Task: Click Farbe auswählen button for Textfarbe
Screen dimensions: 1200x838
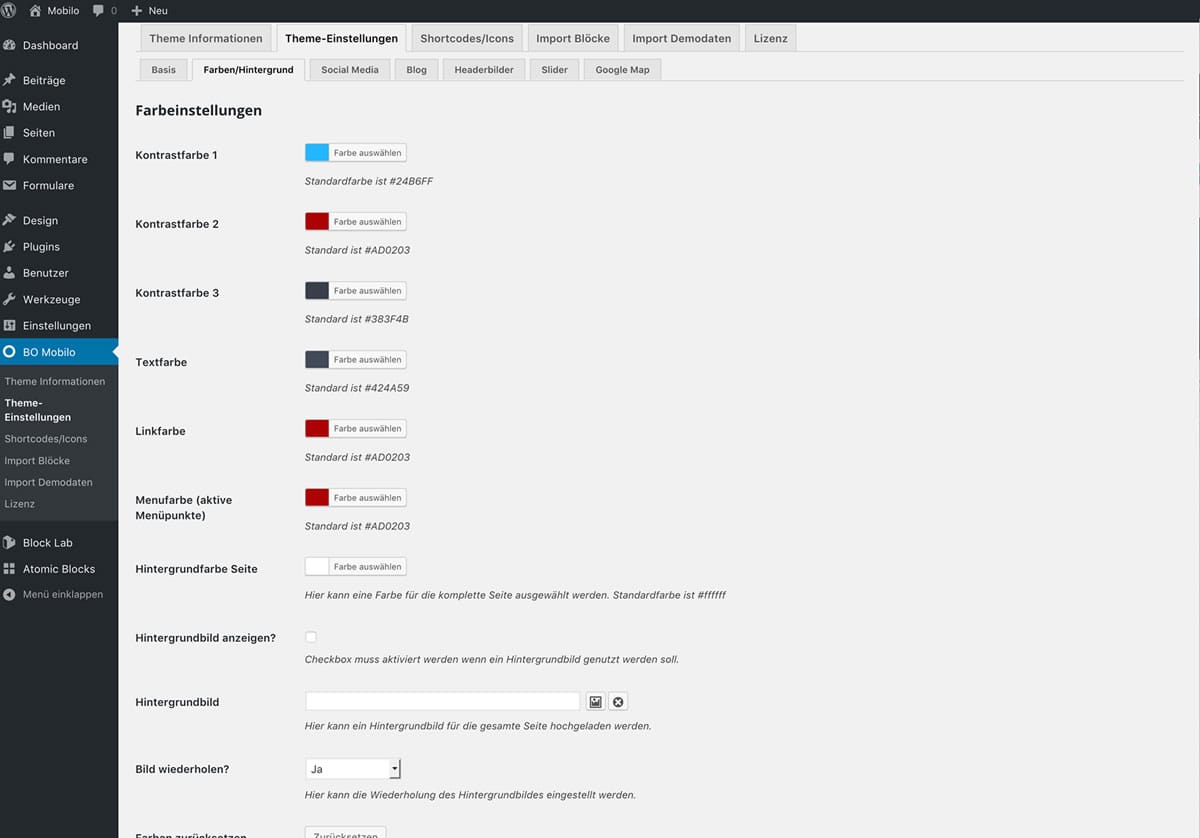Action: pyautogui.click(x=367, y=360)
